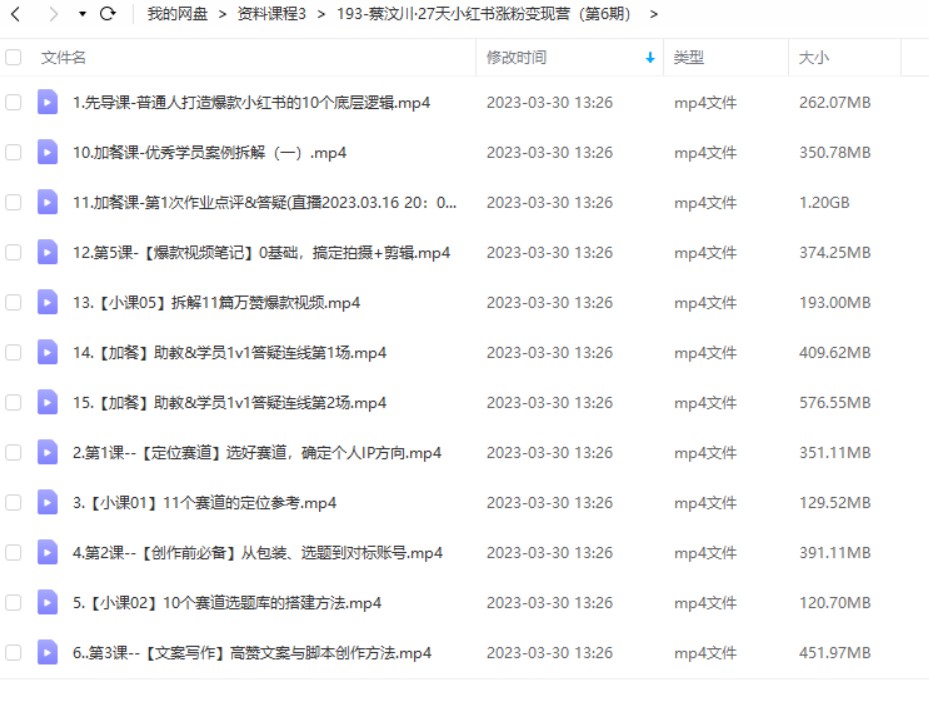929x706 pixels.
Task: Click the 451.97MB size value
Action: (x=835, y=653)
